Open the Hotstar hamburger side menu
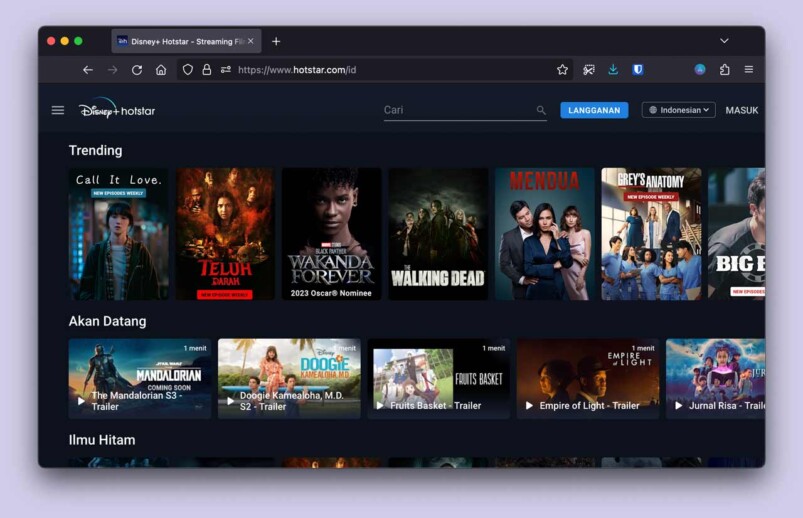Image resolution: width=803 pixels, height=518 pixels. [x=58, y=110]
